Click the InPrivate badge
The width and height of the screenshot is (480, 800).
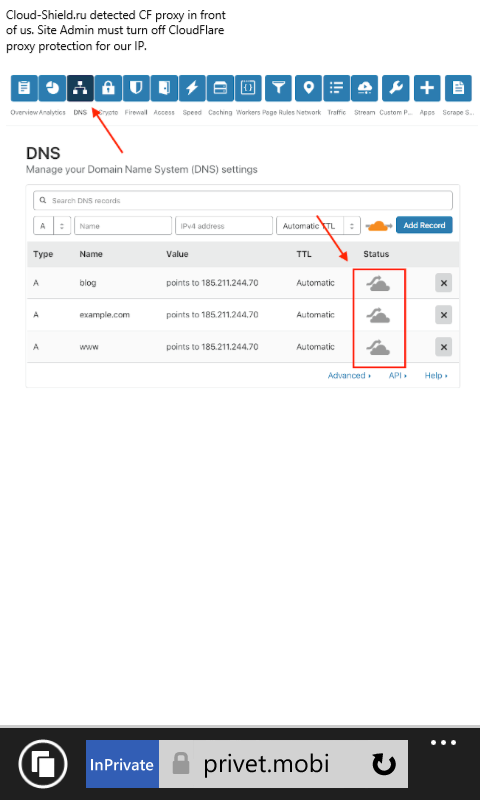[122, 764]
